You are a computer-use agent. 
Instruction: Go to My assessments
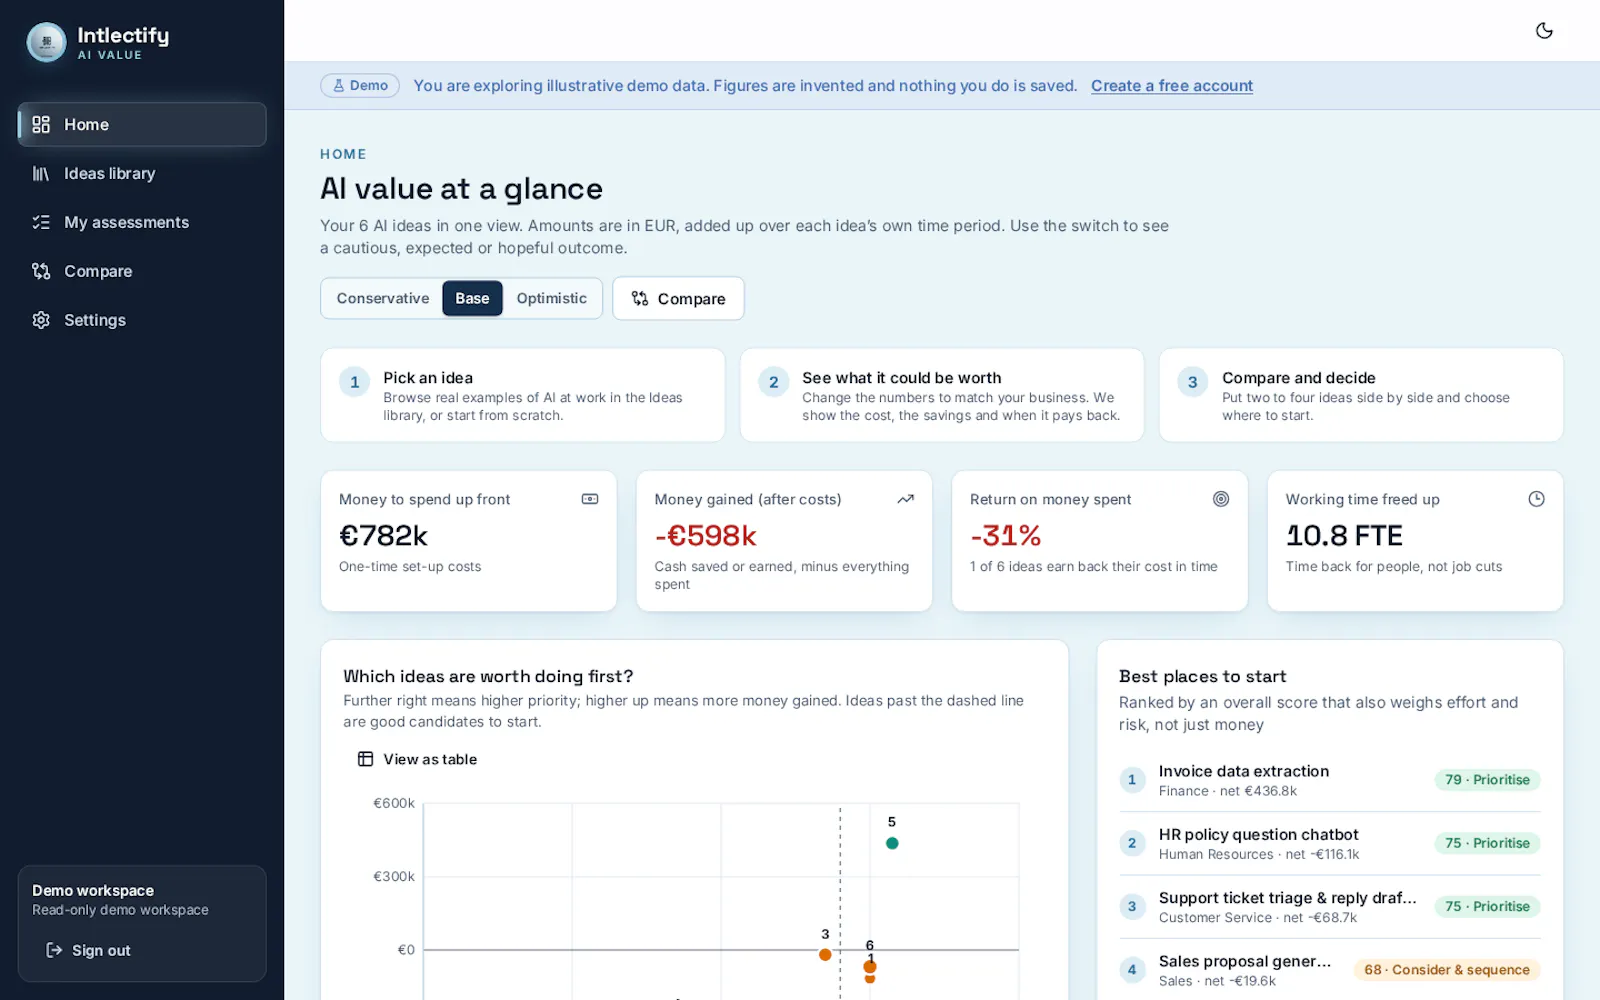point(142,223)
